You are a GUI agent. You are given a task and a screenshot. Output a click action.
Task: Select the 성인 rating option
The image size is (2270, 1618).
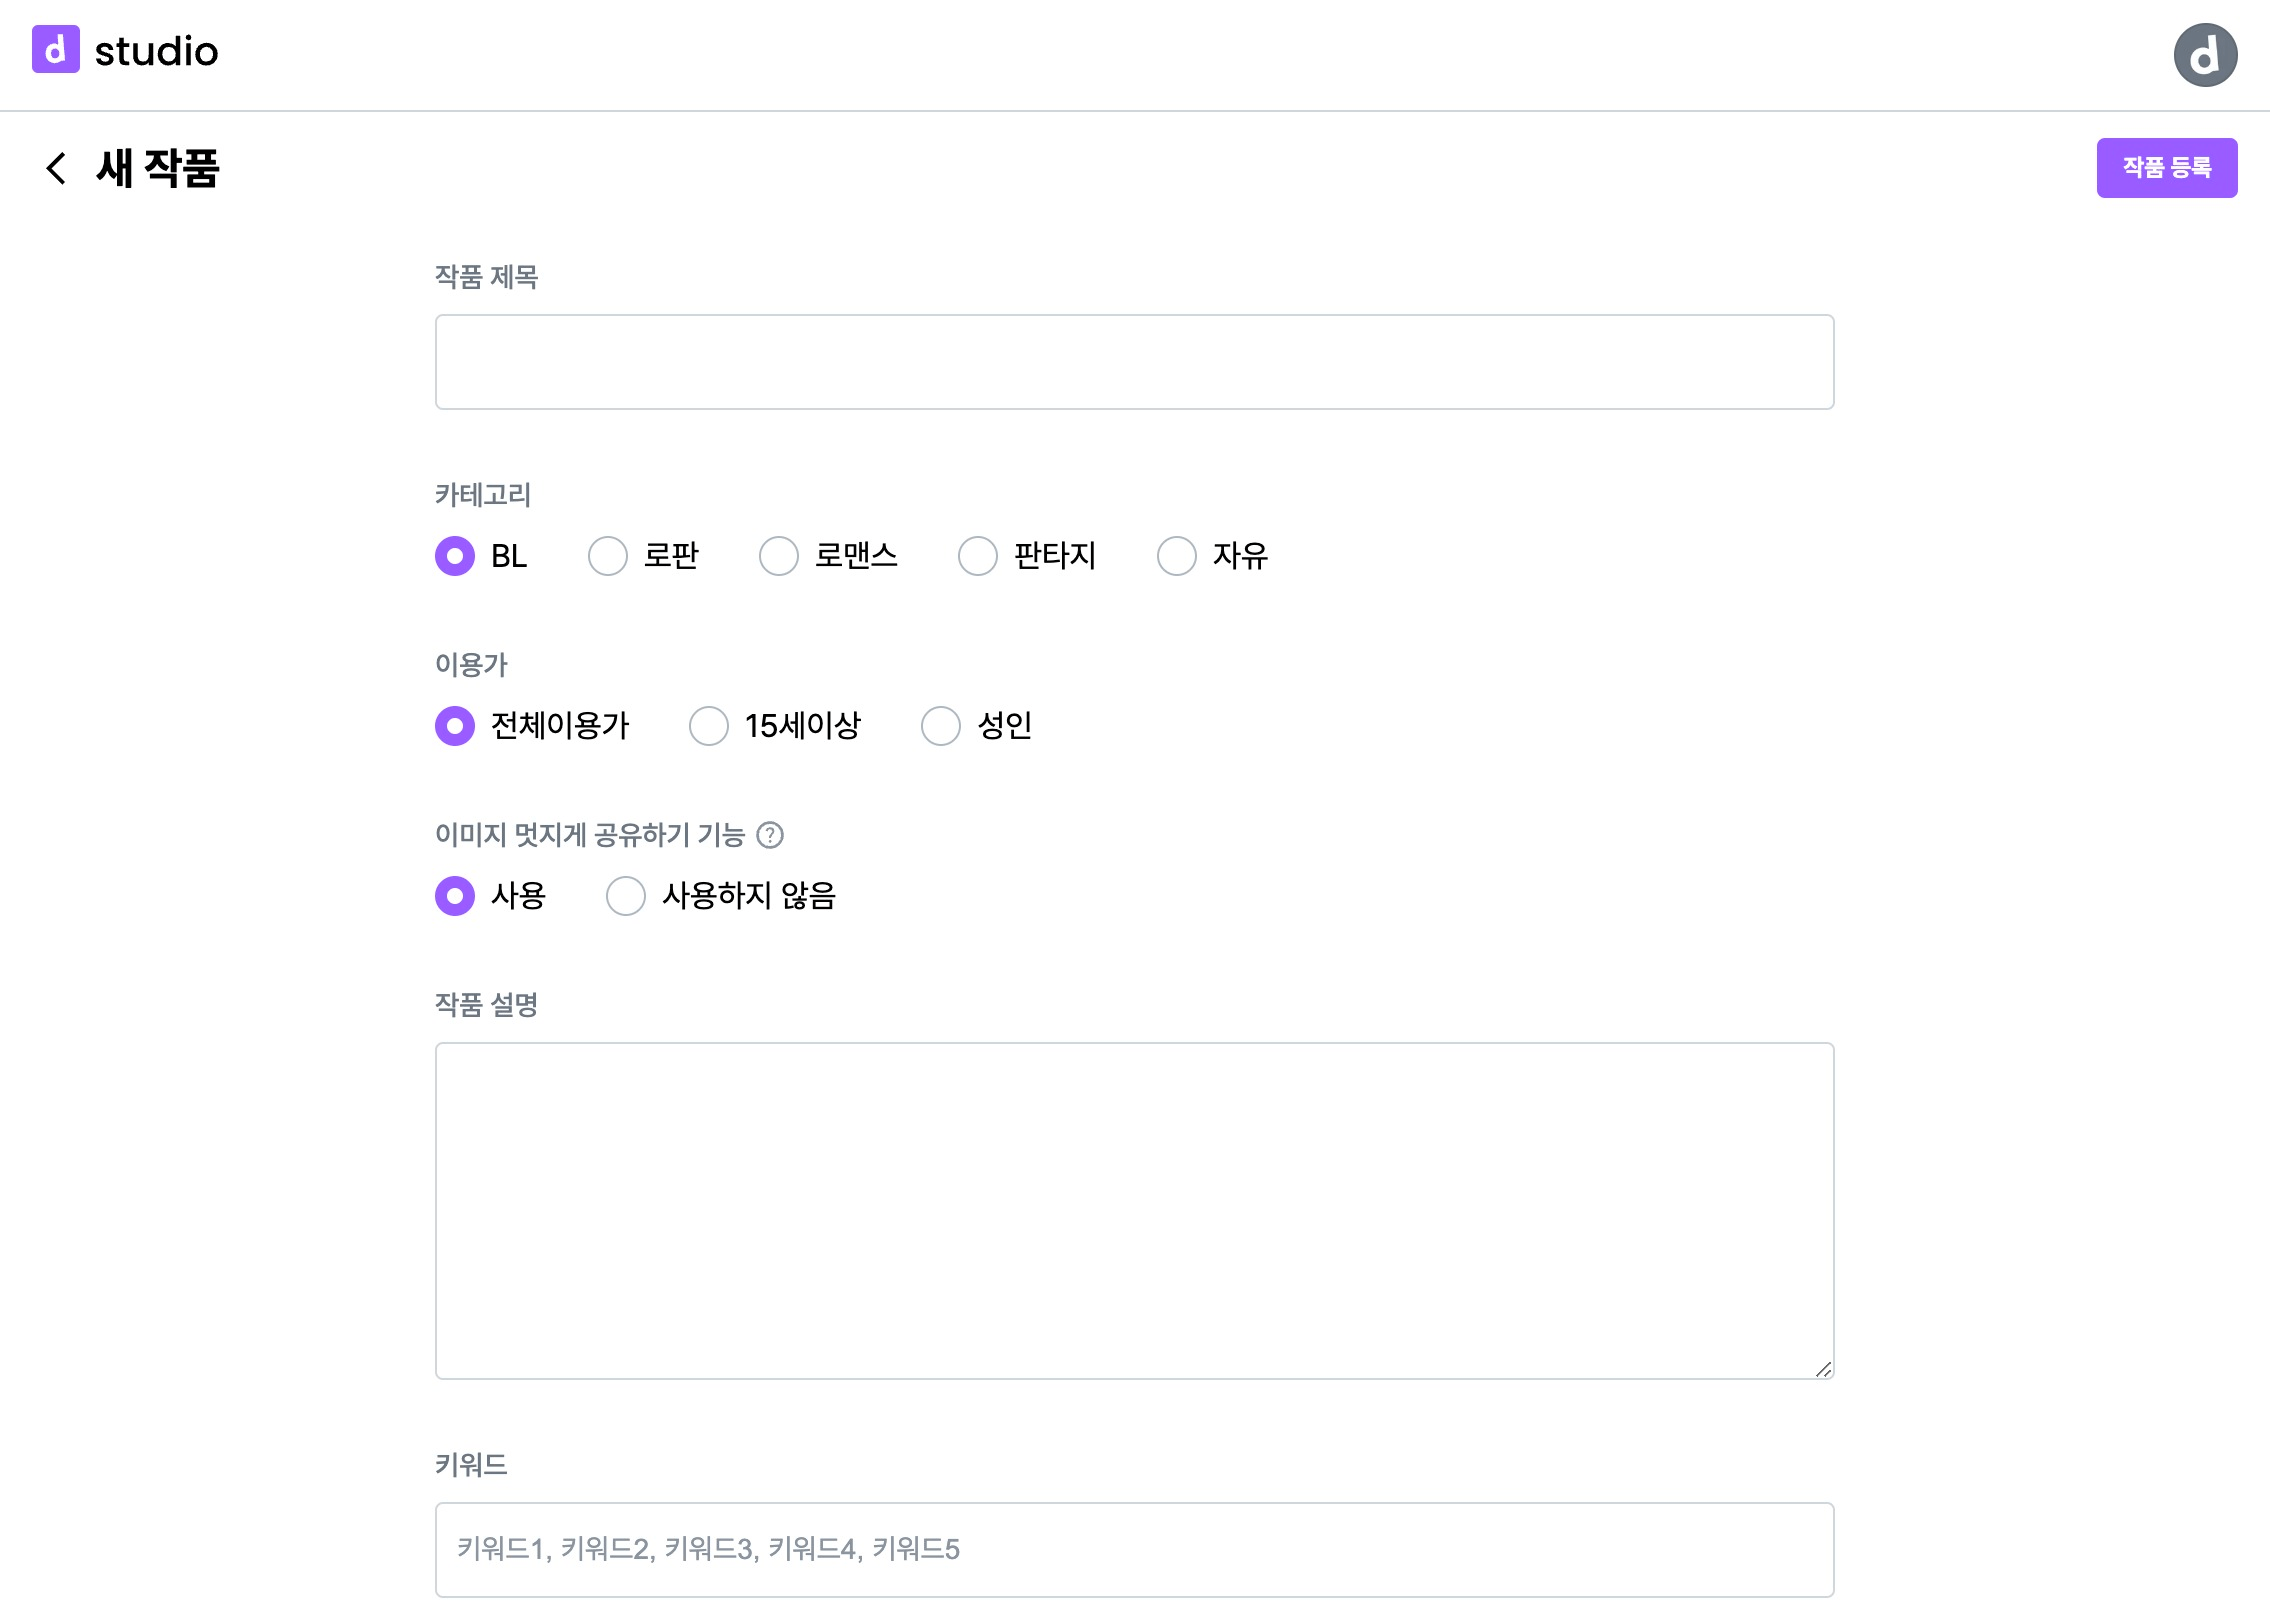click(941, 726)
